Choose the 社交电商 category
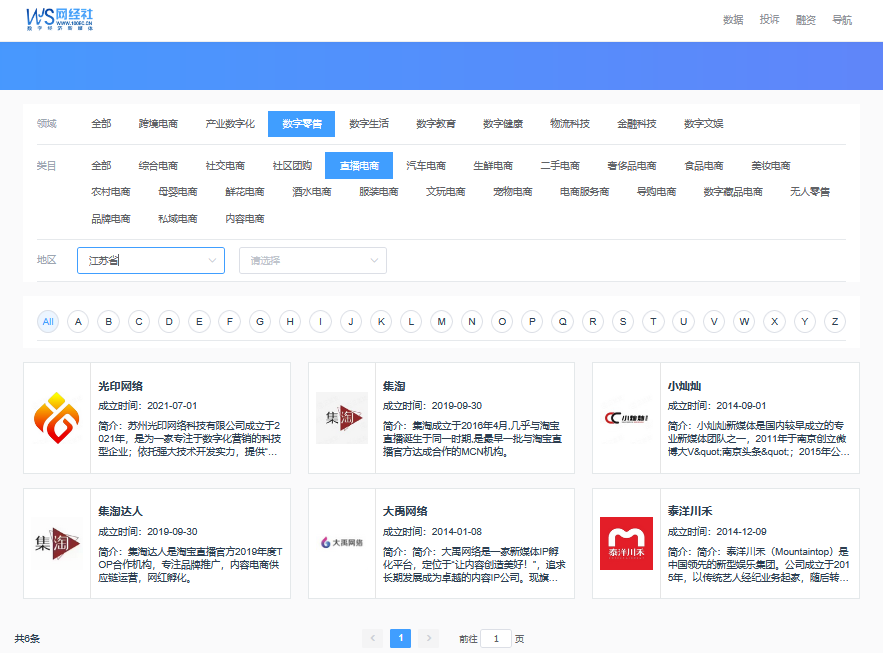 click(x=225, y=166)
